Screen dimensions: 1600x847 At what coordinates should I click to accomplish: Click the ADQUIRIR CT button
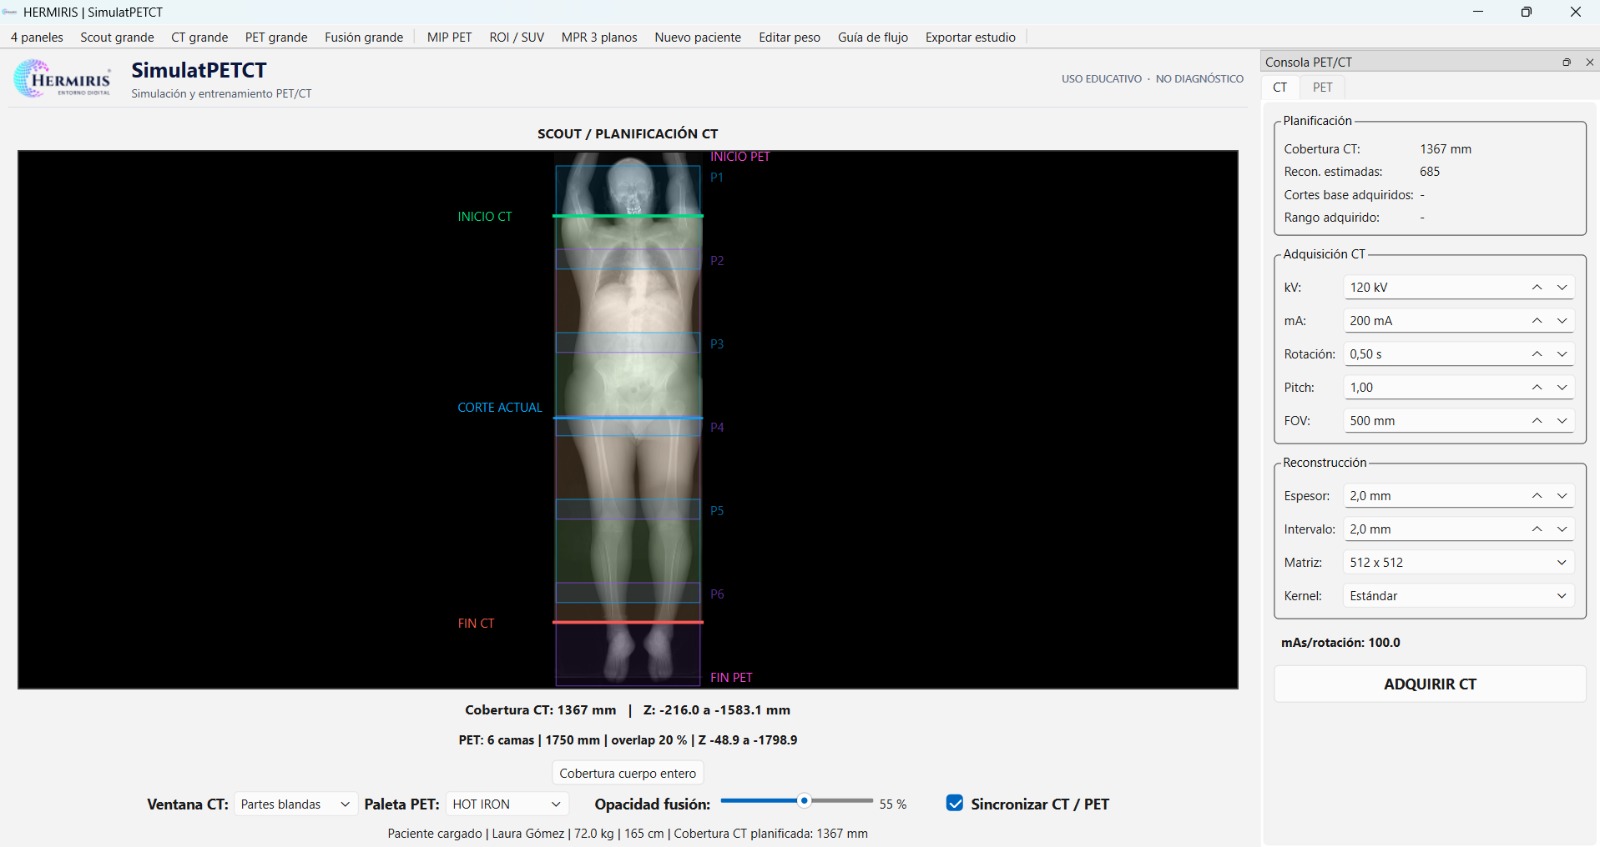1430,684
